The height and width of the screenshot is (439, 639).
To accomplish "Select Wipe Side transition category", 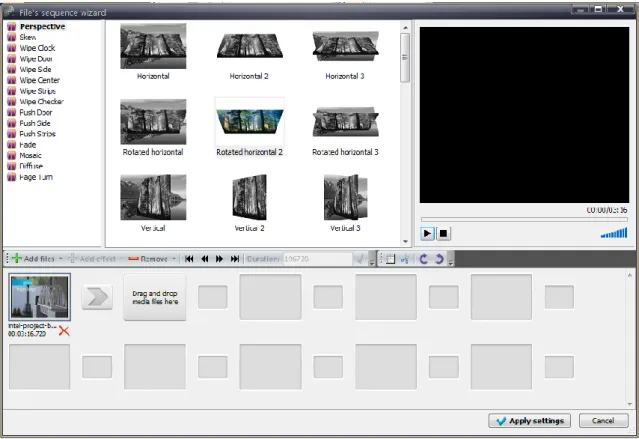I will click(x=35, y=69).
